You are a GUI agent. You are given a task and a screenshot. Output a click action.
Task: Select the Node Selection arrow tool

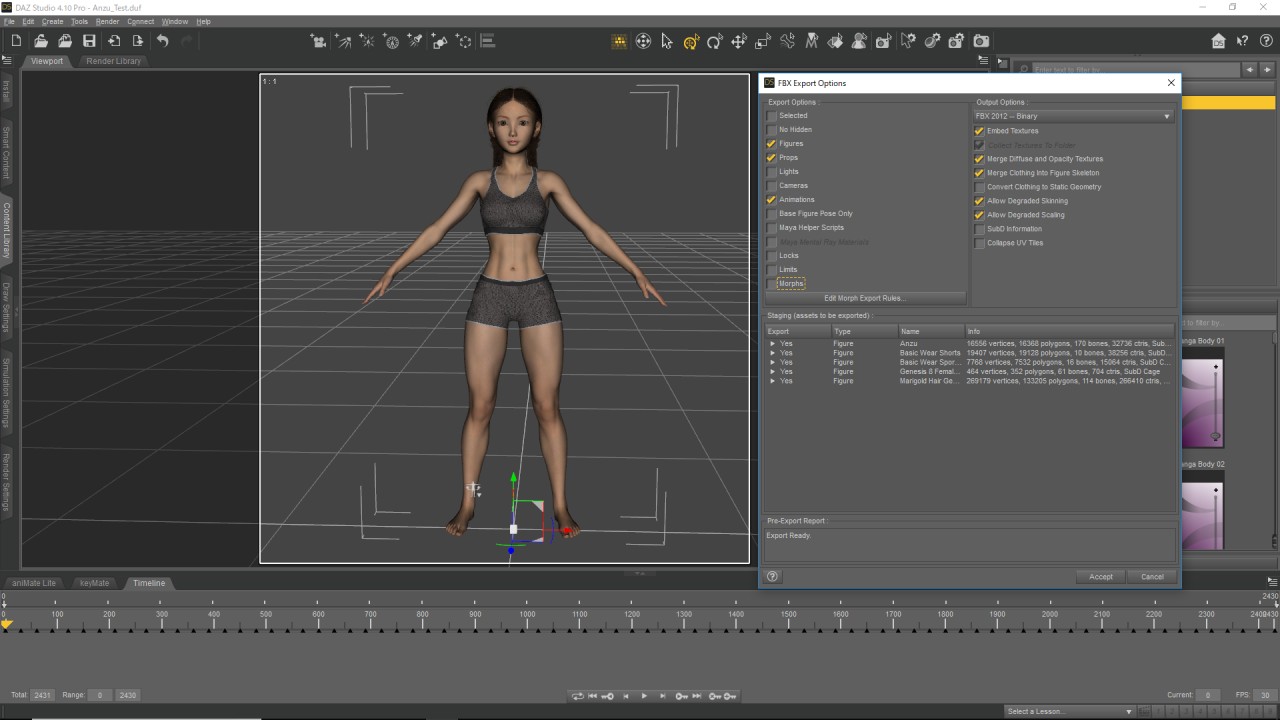point(667,41)
